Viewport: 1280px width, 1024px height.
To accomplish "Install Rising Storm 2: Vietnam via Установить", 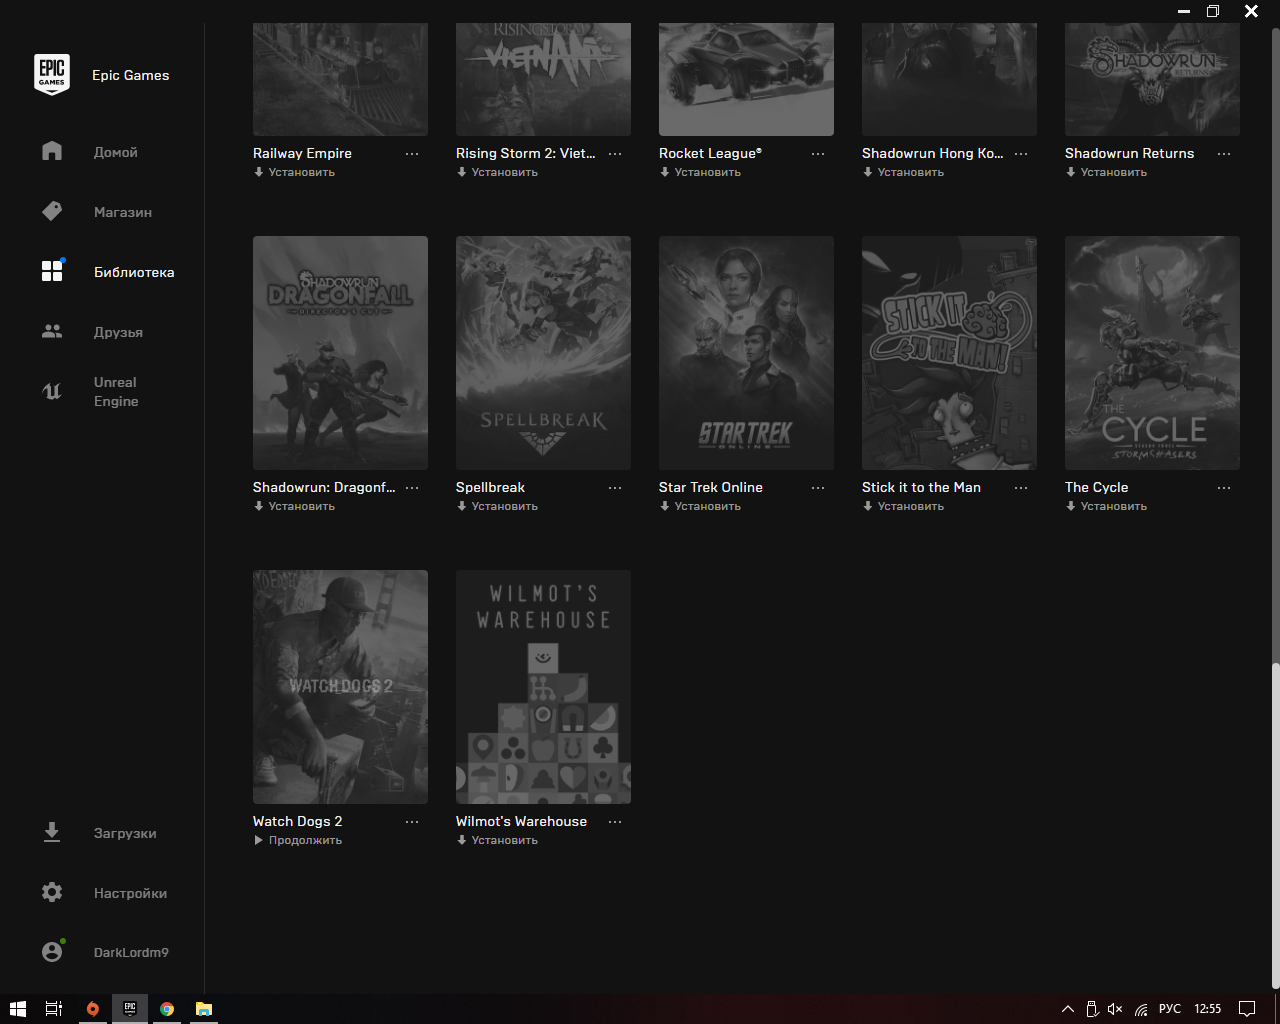I will click(497, 172).
